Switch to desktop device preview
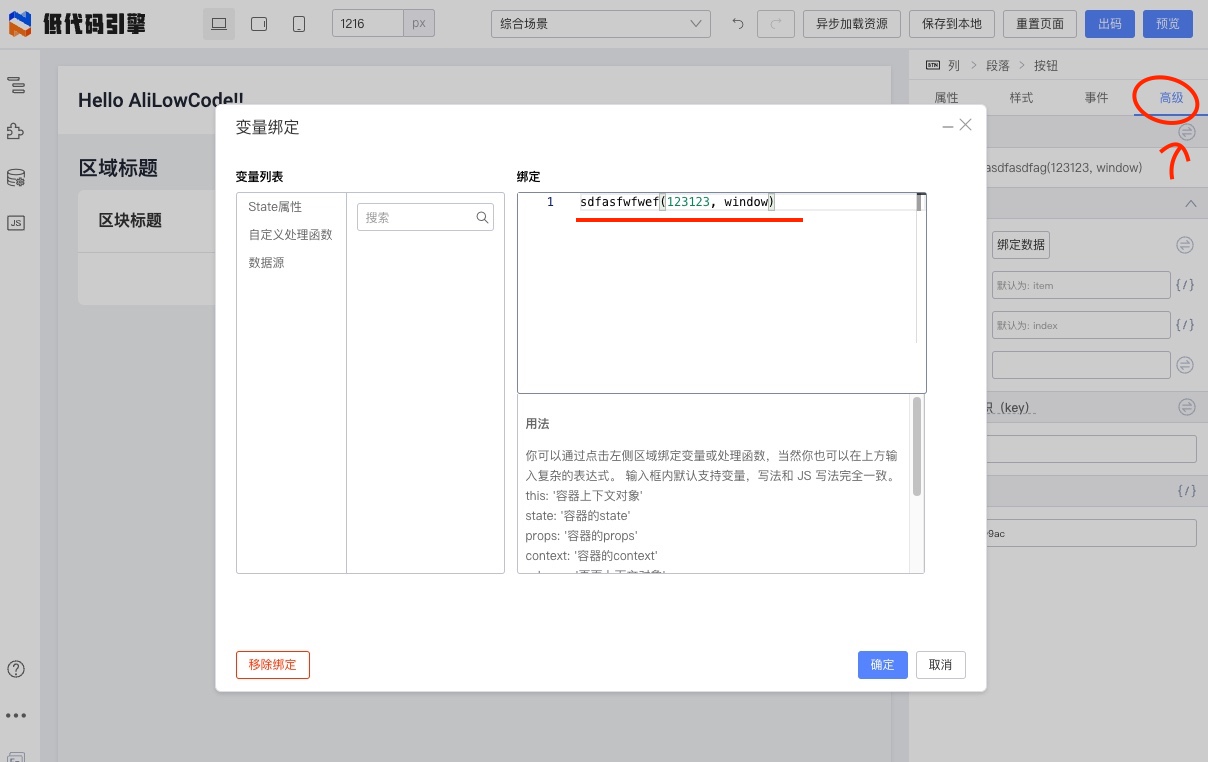The width and height of the screenshot is (1208, 762). point(219,24)
